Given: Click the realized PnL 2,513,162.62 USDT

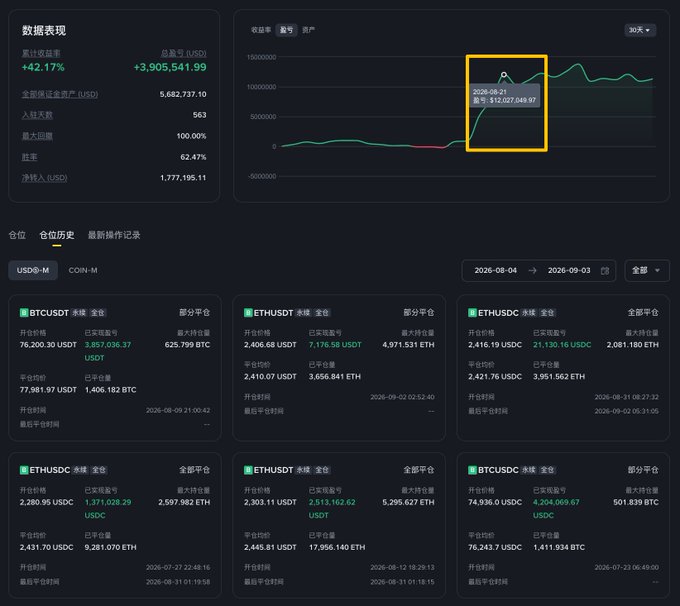Looking at the screenshot, I should pyautogui.click(x=332, y=509).
